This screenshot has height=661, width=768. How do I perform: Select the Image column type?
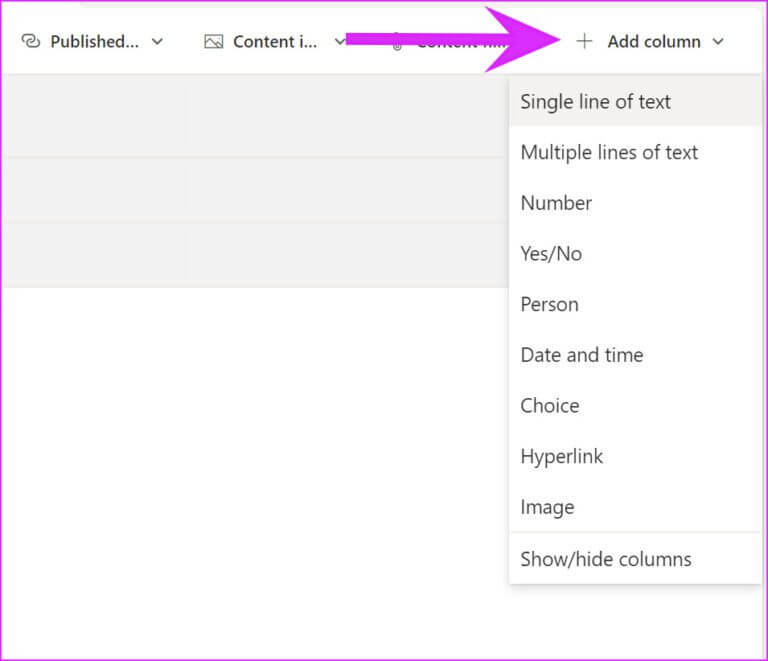point(635,507)
